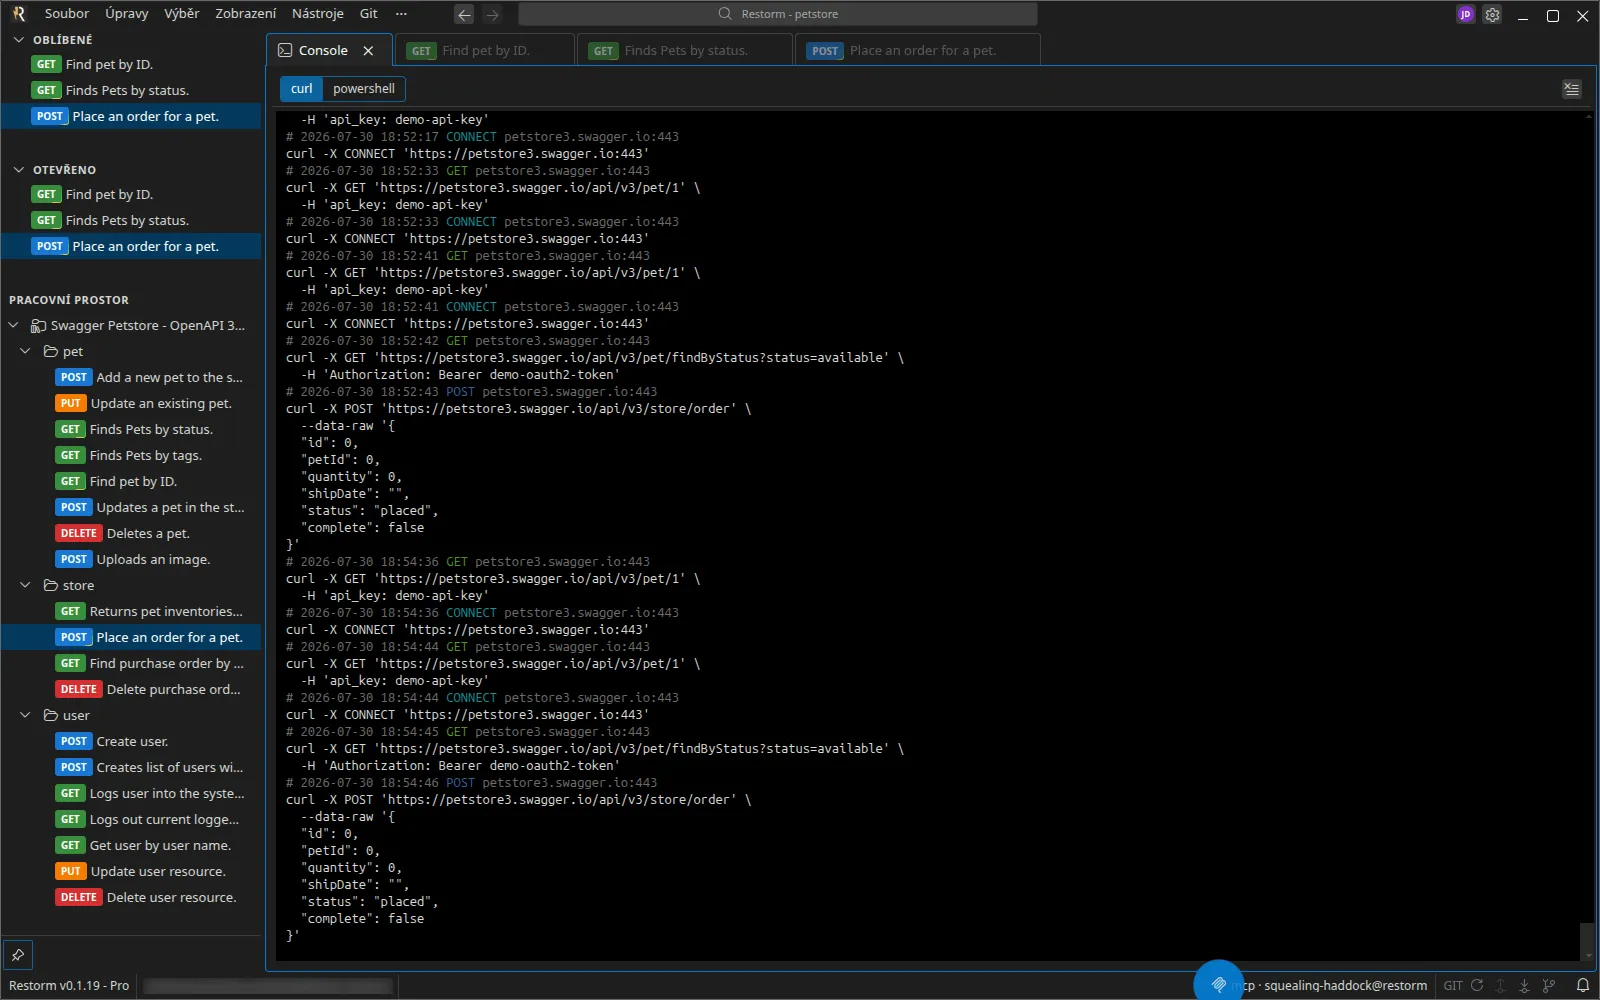
Task: Click the clear console icon
Action: [x=1572, y=89]
